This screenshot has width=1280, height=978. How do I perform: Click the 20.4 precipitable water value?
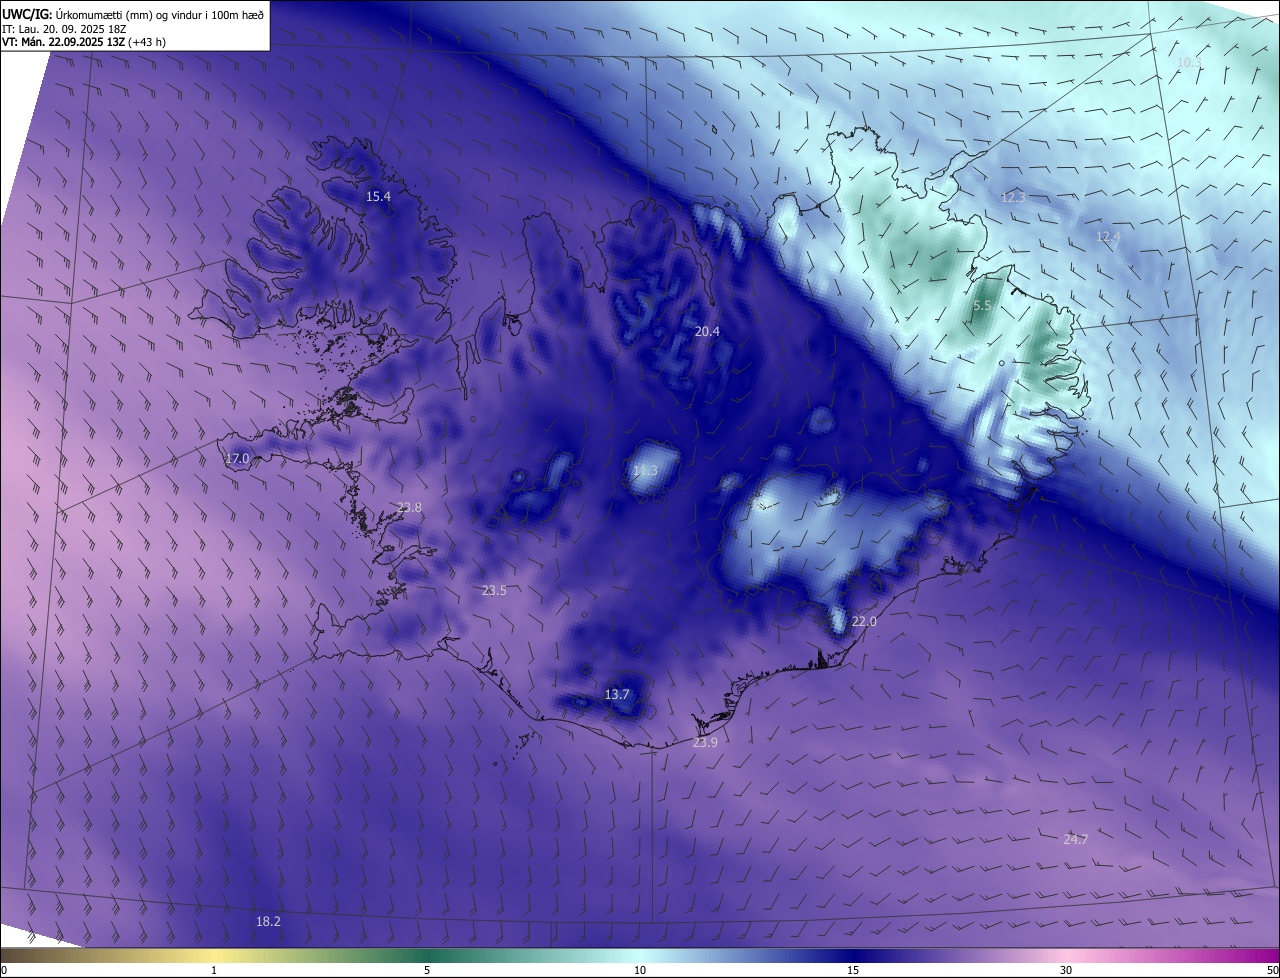707,331
